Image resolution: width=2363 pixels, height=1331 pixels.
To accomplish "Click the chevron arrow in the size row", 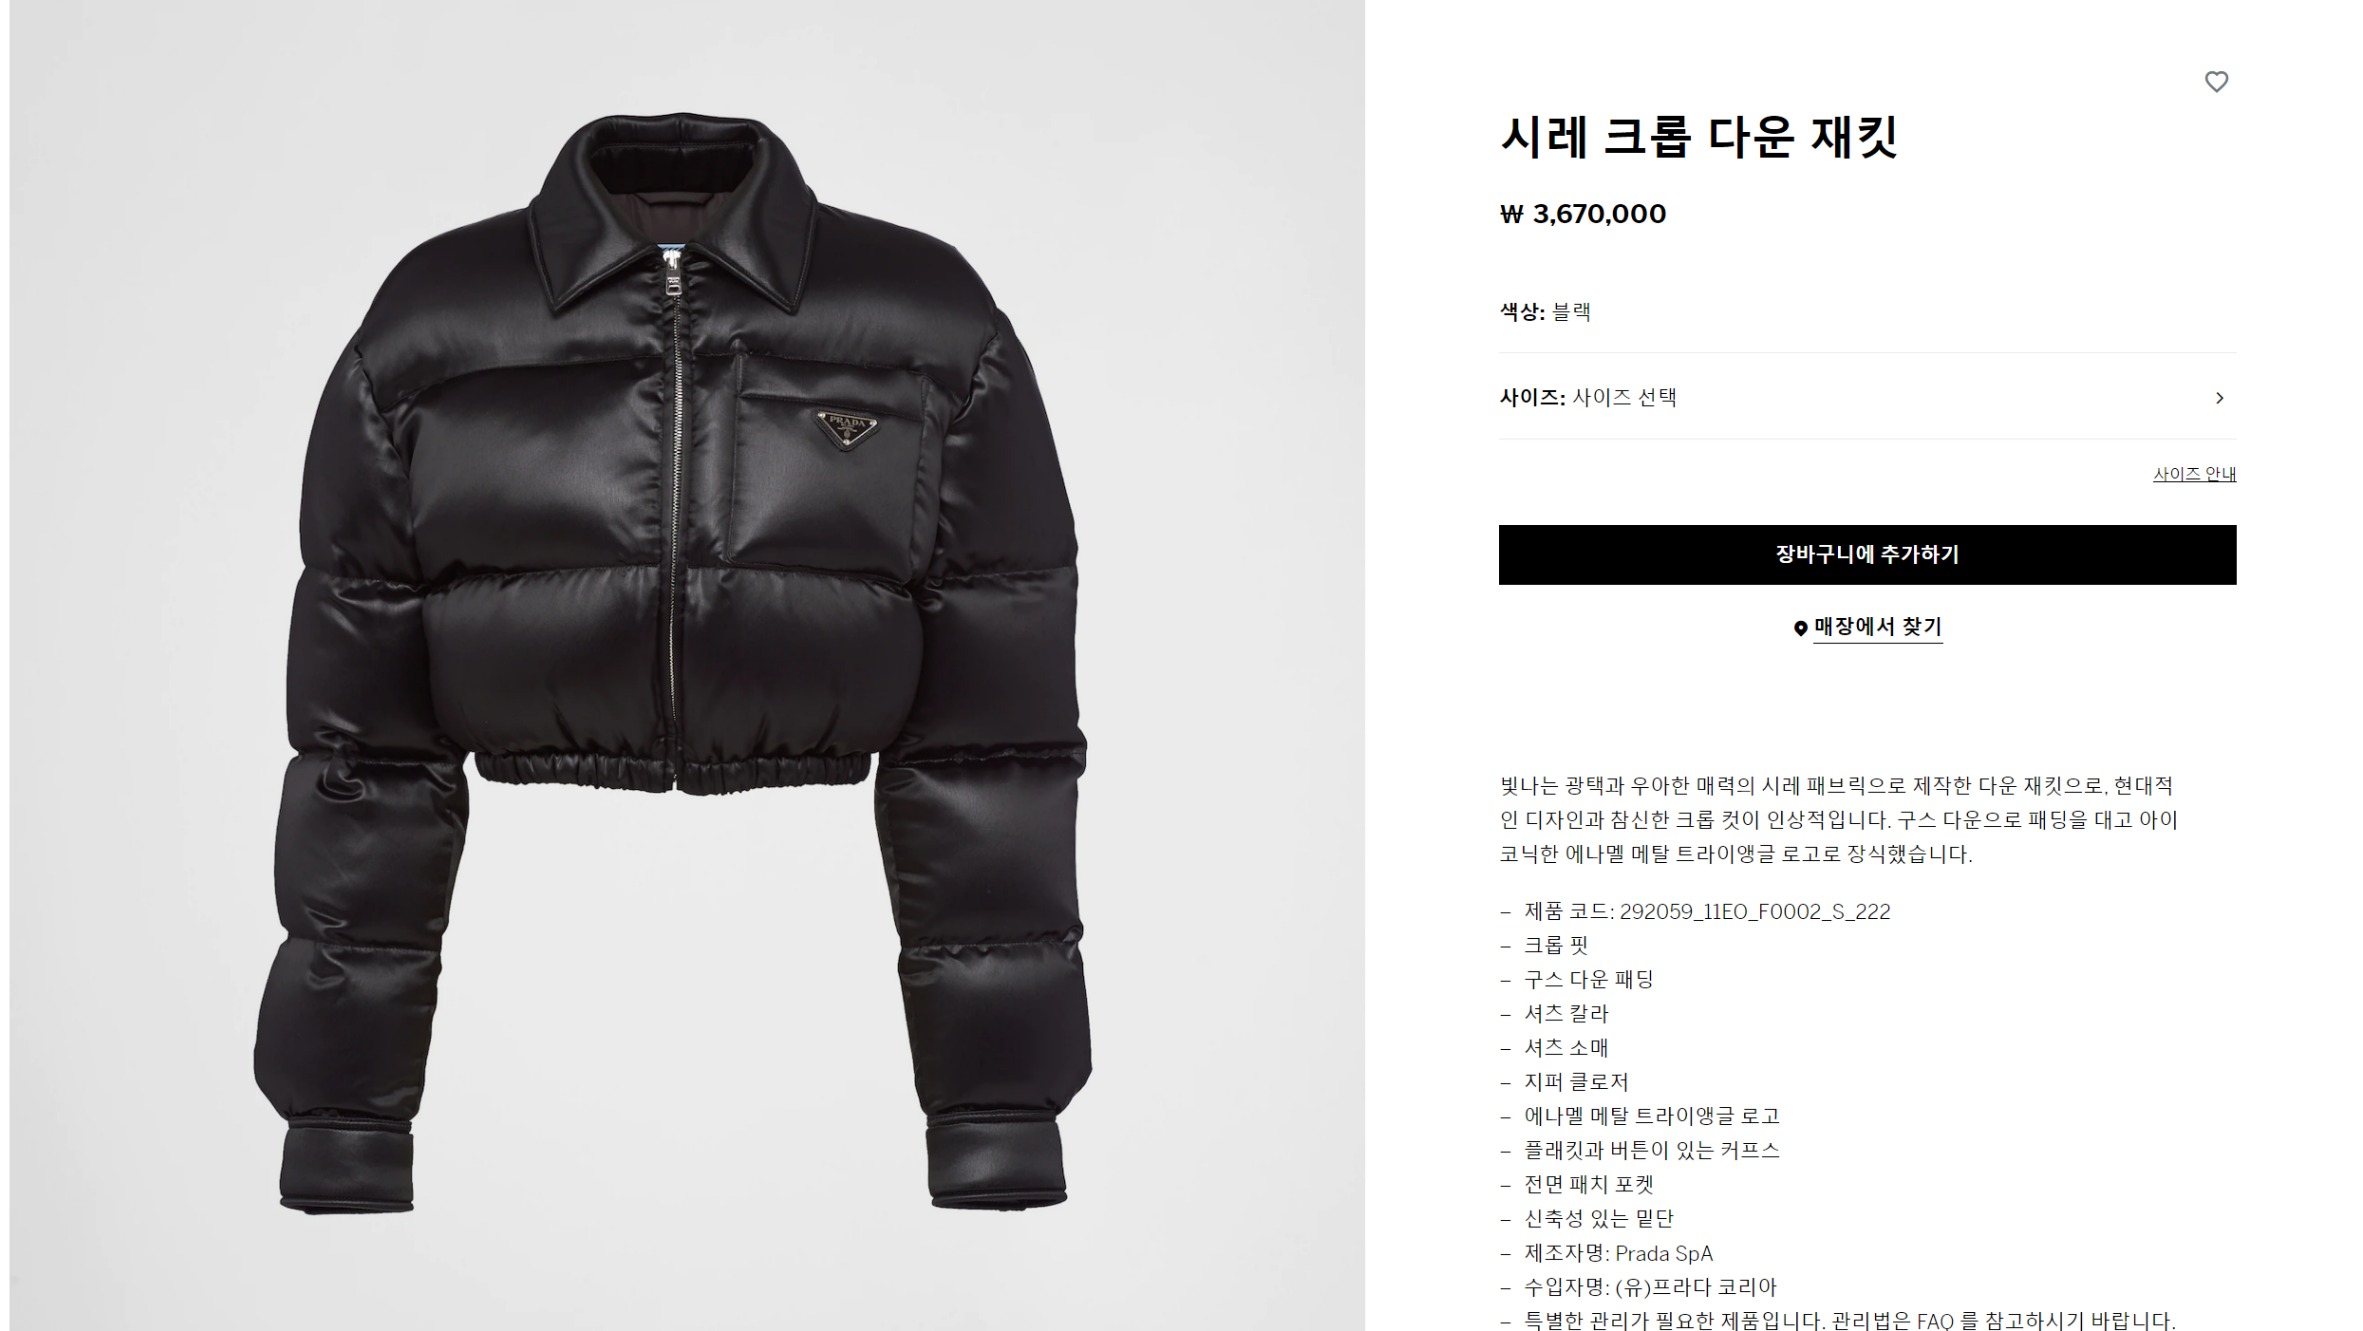I will click(x=2219, y=398).
